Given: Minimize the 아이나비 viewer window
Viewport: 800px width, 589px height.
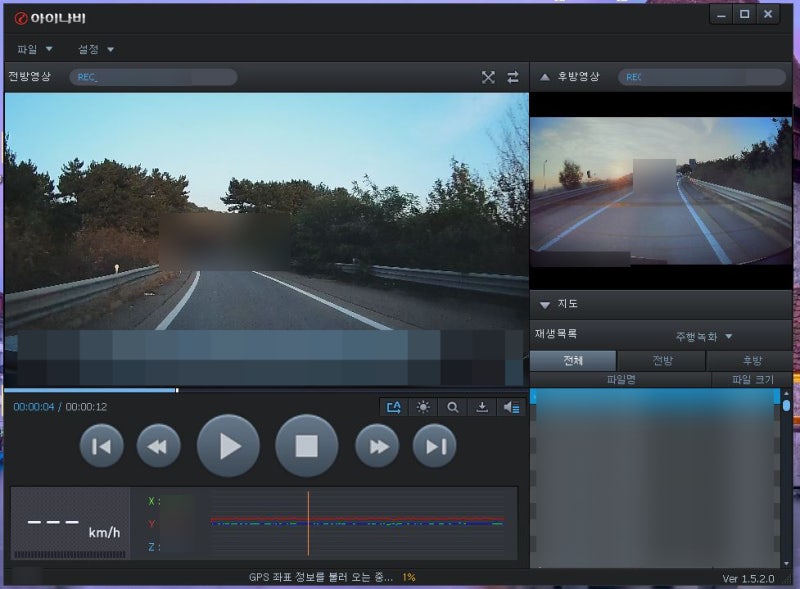Looking at the screenshot, I should (x=721, y=14).
